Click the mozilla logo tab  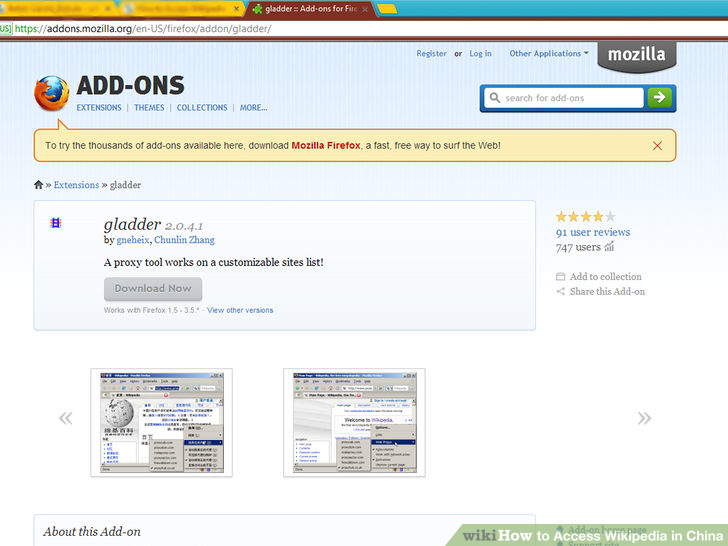(637, 56)
